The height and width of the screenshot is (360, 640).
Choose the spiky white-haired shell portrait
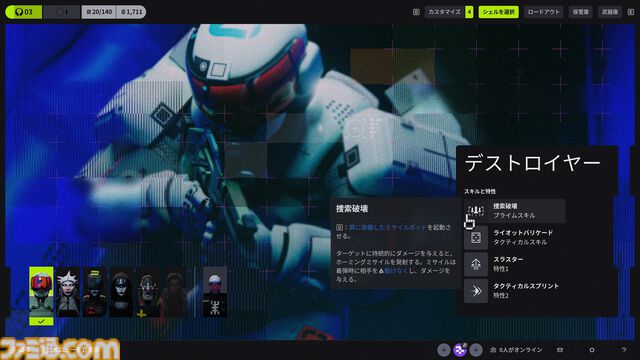click(68, 292)
